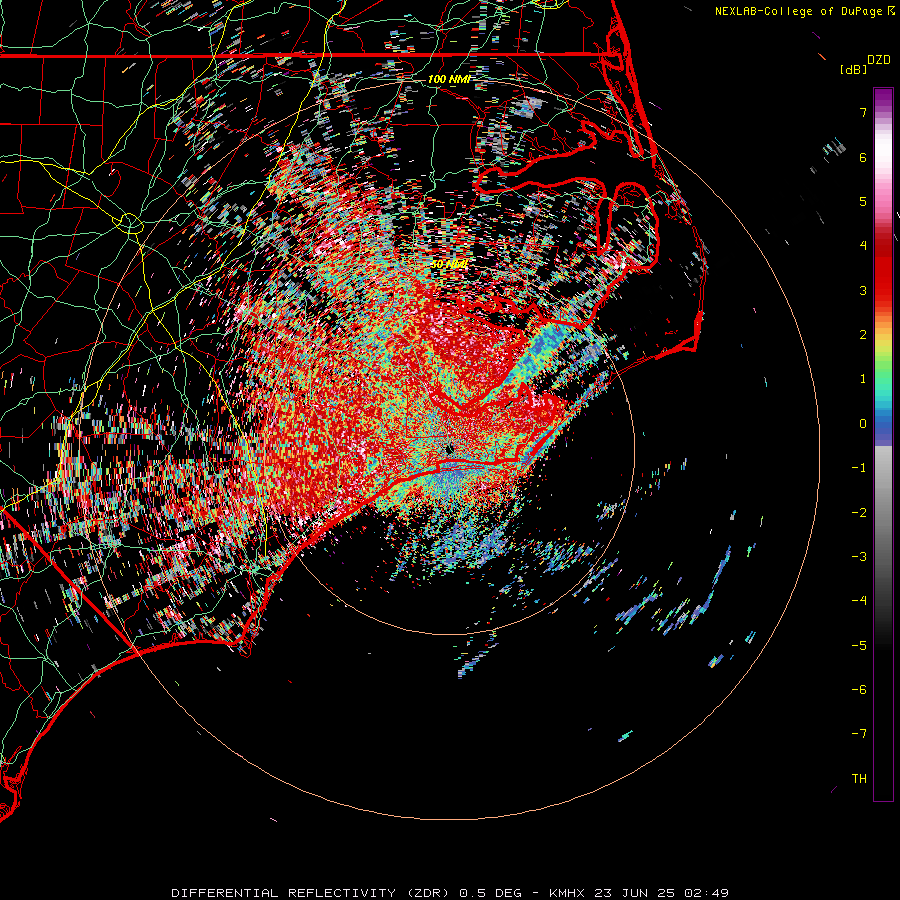
Task: Click the TH threshold label on the color bar
Action: pyautogui.click(x=859, y=779)
